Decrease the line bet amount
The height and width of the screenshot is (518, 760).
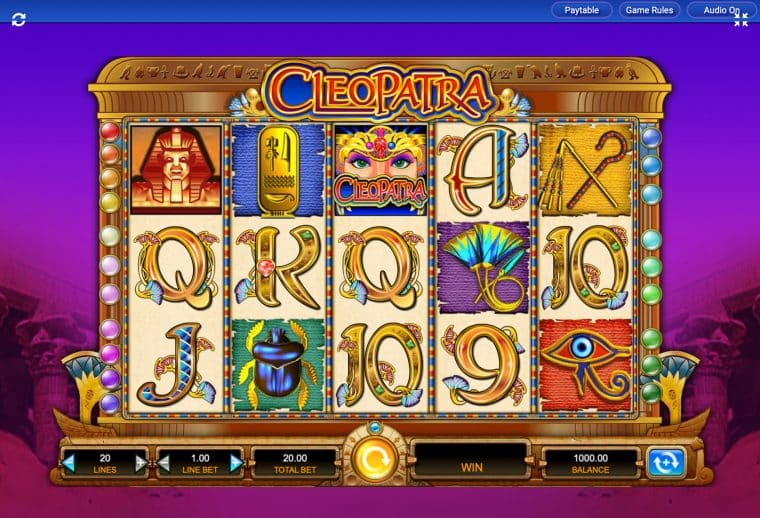(164, 463)
